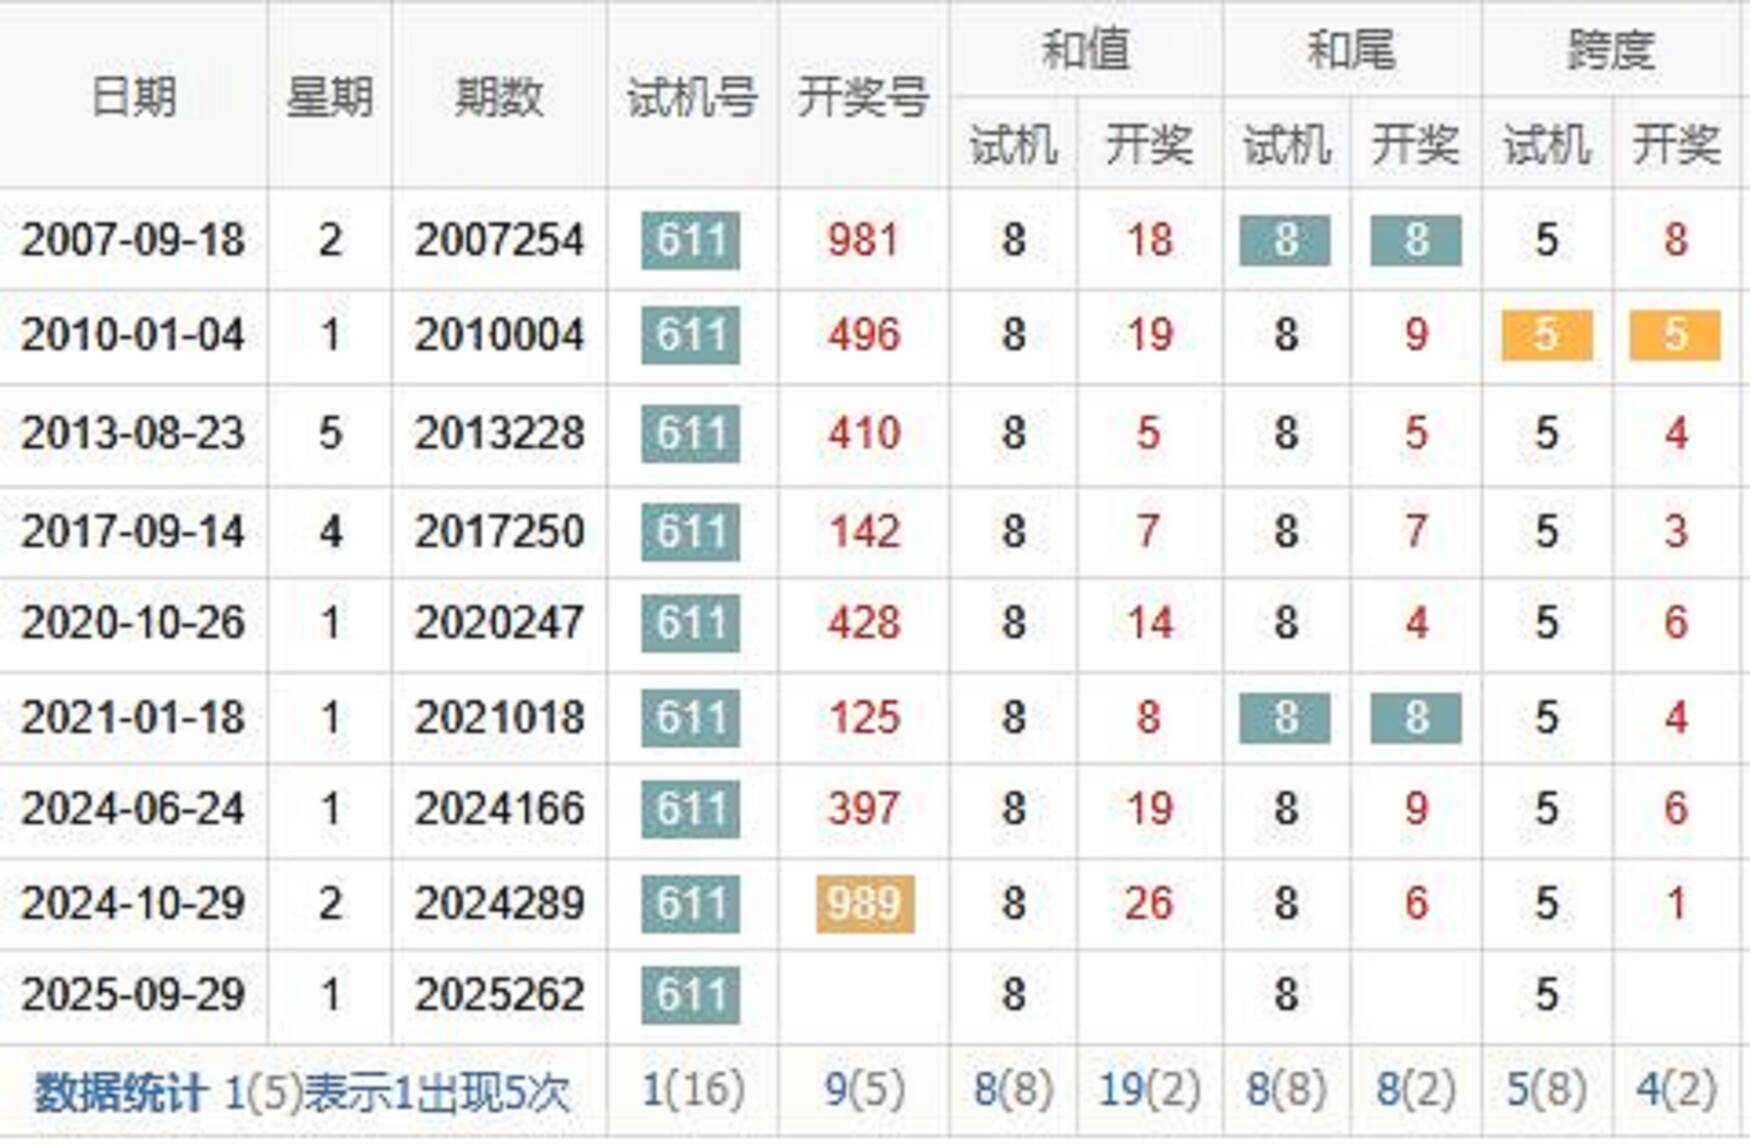The height and width of the screenshot is (1145, 1750).
Task: Click the 试机号 column header
Action: 691,97
